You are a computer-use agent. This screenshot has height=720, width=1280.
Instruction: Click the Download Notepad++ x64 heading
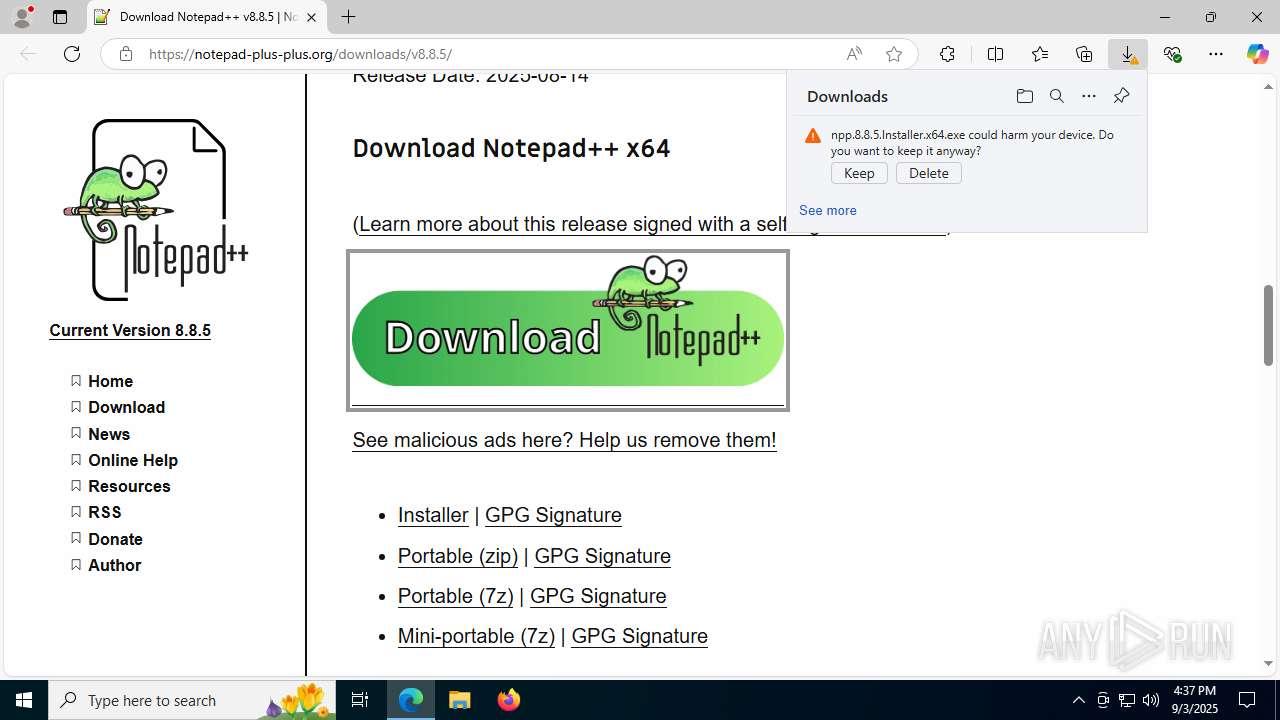(x=511, y=148)
